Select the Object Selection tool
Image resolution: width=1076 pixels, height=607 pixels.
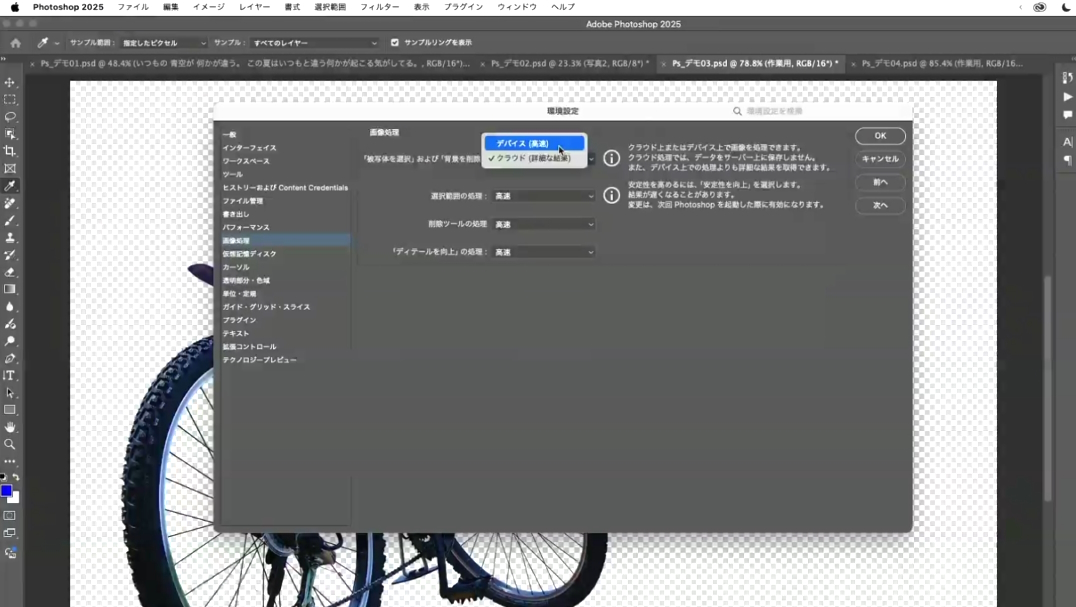click(x=10, y=134)
